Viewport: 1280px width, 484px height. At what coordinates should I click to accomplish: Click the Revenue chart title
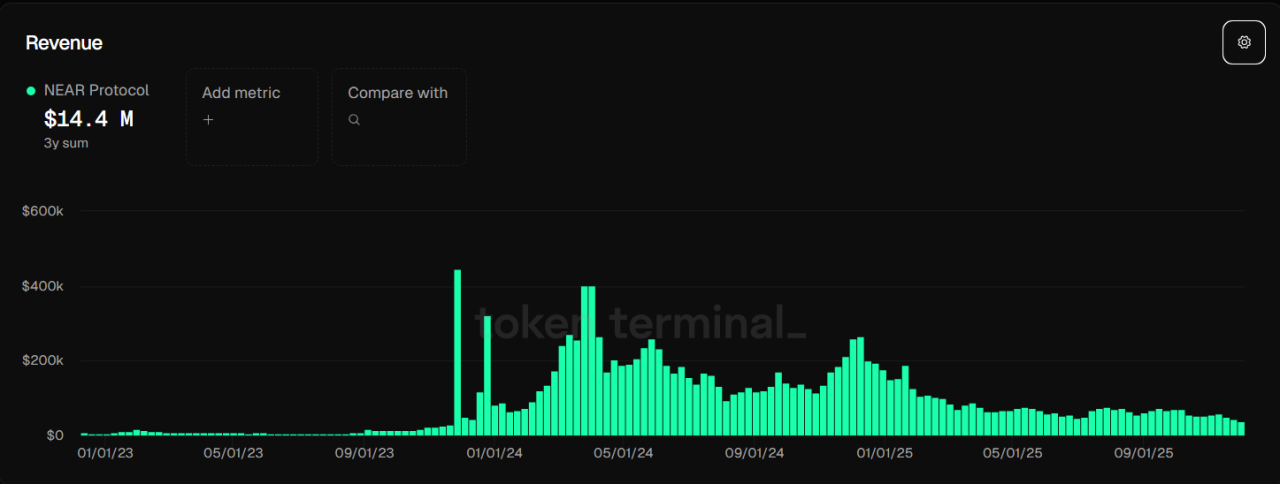tap(64, 43)
